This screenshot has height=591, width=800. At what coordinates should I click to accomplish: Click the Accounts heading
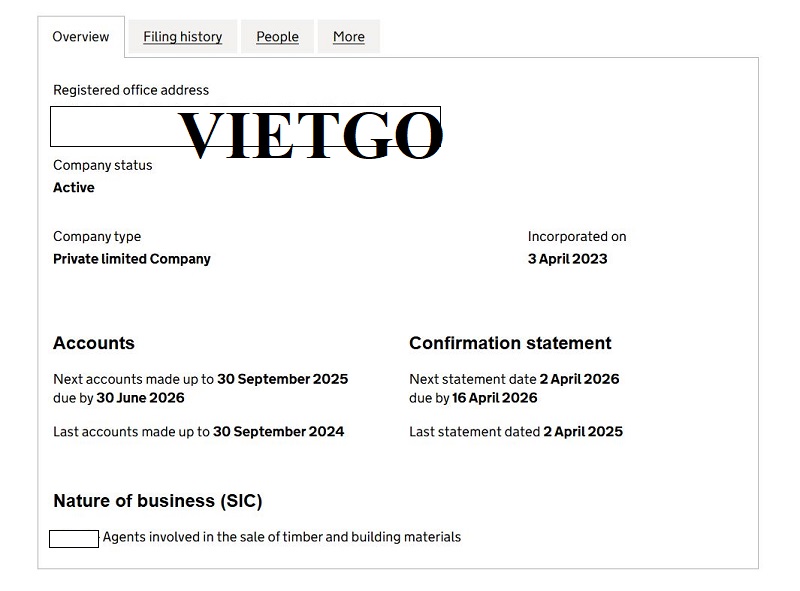[94, 343]
